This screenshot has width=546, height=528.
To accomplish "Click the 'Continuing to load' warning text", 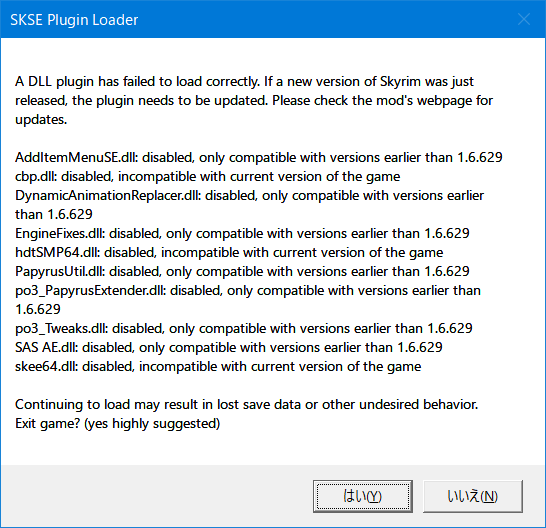I will click(x=247, y=404).
